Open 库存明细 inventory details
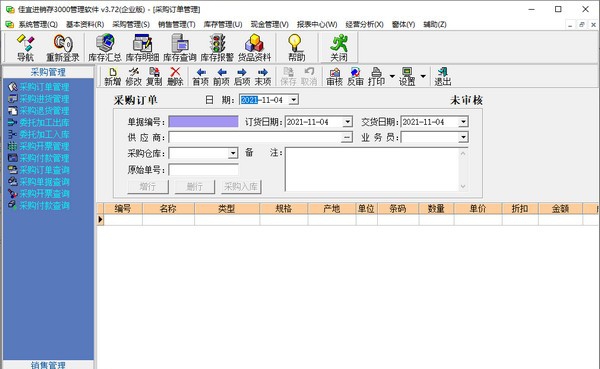Image resolution: width=600 pixels, height=369 pixels. coord(142,47)
